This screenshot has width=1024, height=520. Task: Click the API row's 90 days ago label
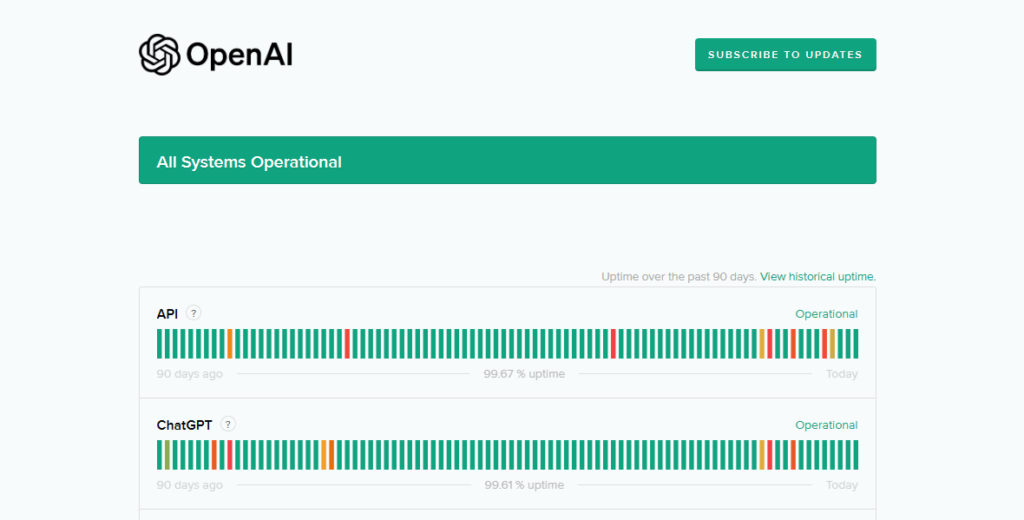pyautogui.click(x=189, y=374)
